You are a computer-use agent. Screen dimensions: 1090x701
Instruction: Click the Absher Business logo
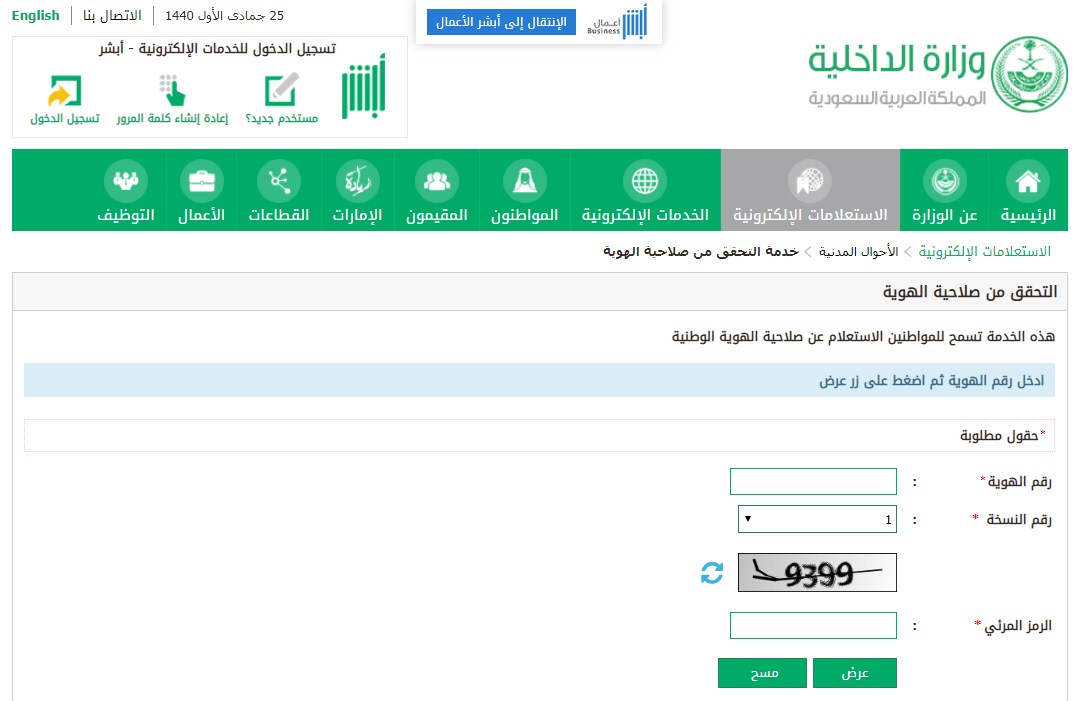point(617,22)
